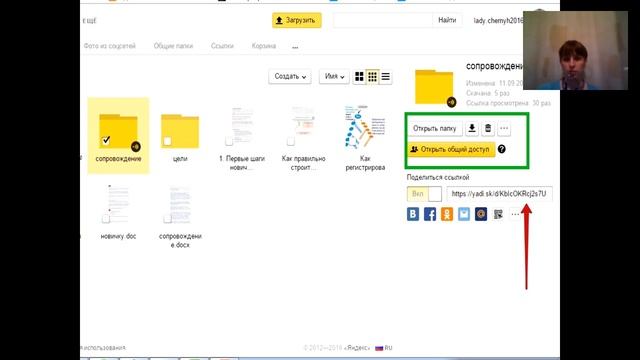Viewport: 640px width, 360px height.
Task: Switch to small tiles grid view
Action: [x=372, y=77]
